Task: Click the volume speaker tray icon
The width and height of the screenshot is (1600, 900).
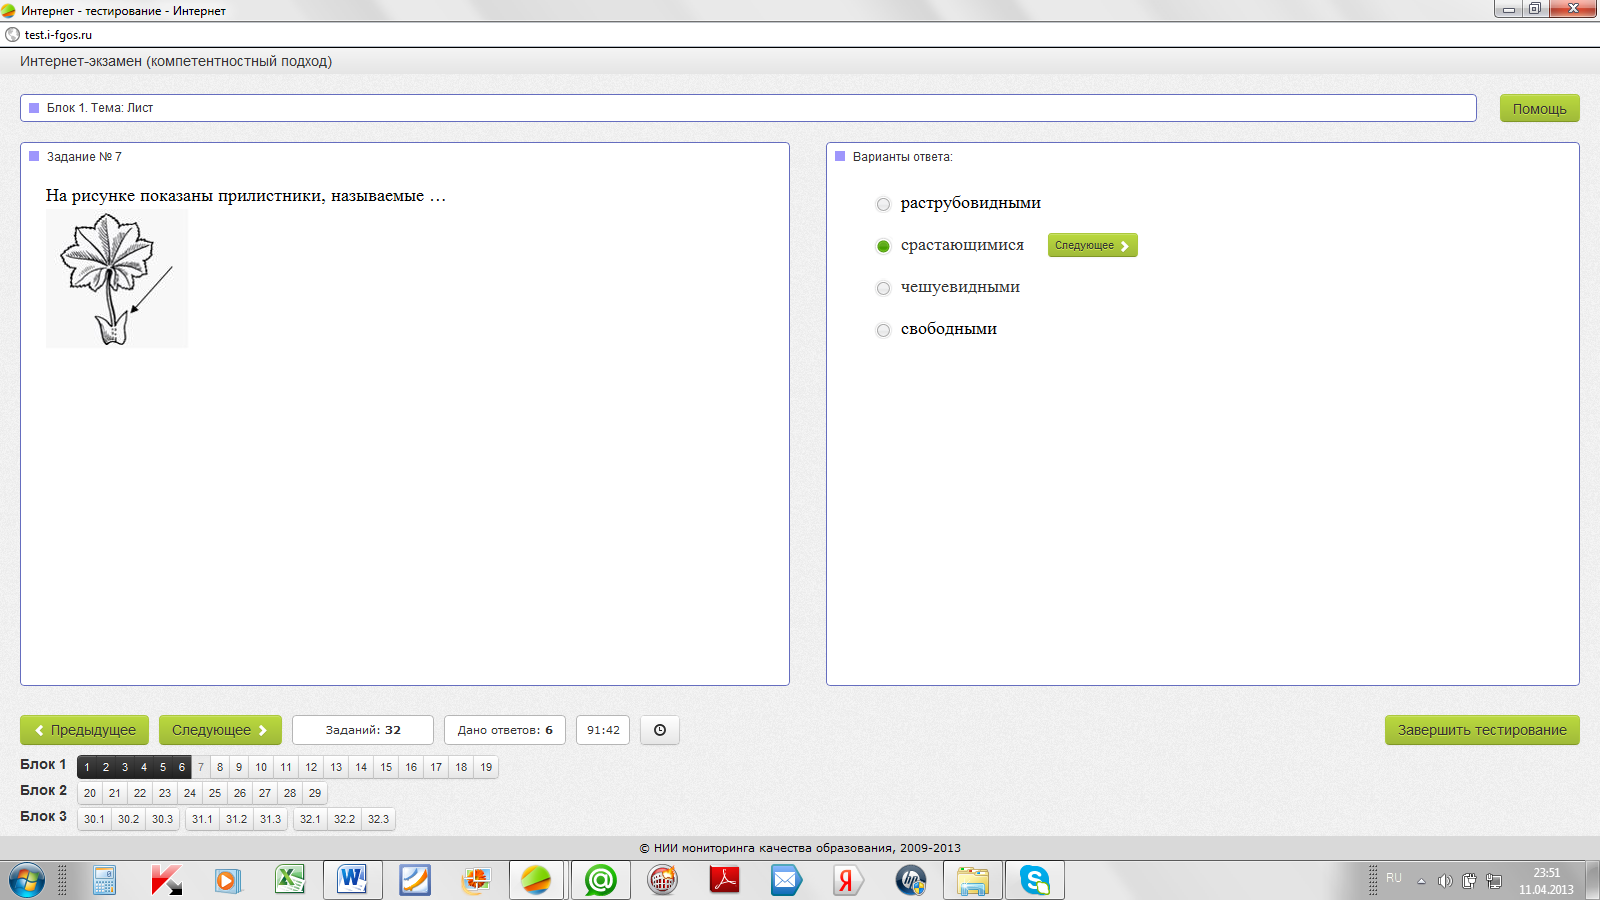Action: [1445, 881]
